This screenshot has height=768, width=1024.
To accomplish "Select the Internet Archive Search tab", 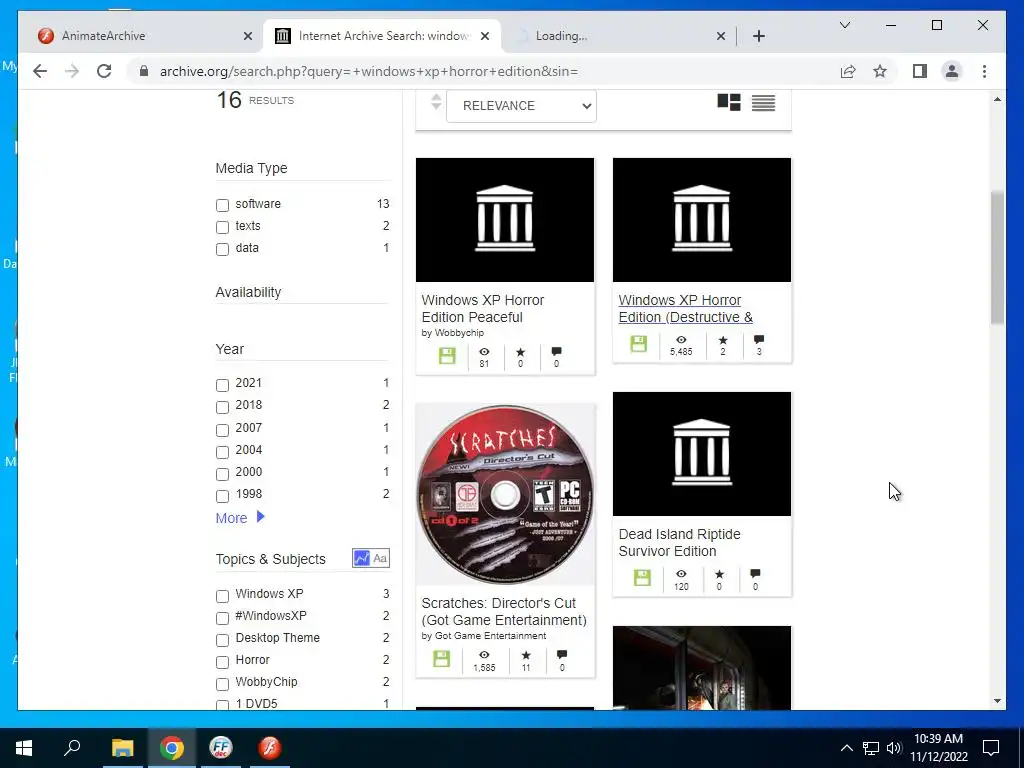I will point(384,36).
